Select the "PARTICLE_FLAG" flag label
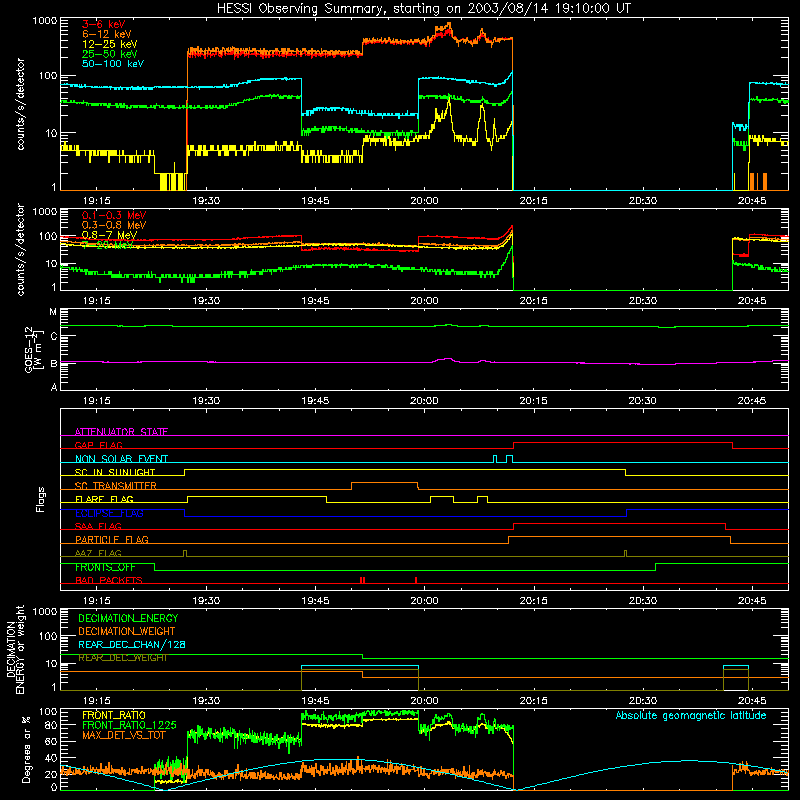 [112, 540]
